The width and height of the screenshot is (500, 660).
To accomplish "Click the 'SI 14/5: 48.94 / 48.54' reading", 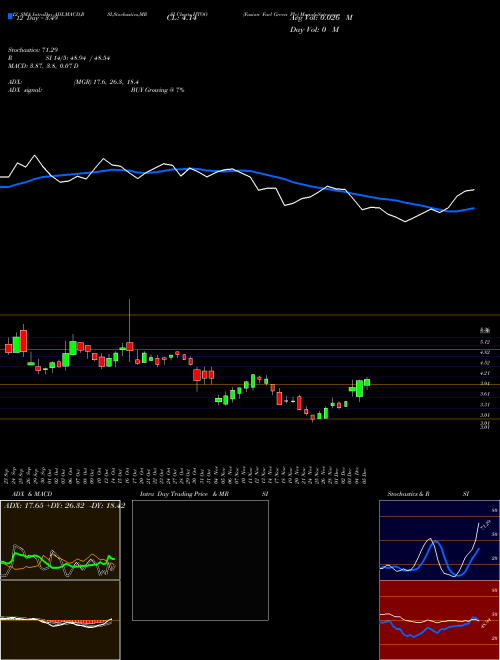I will (78, 58).
